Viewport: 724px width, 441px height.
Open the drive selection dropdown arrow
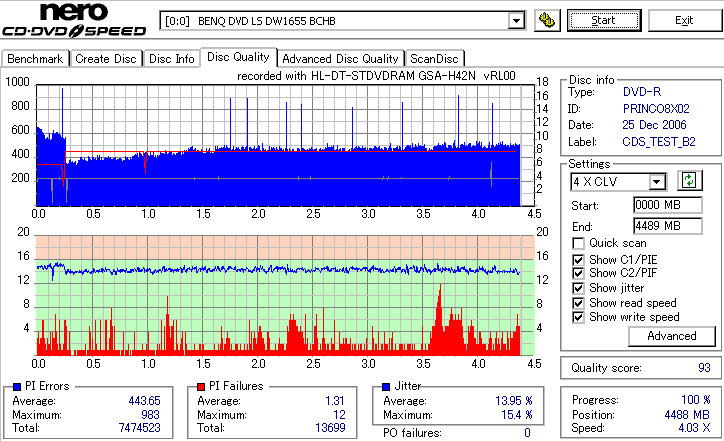click(516, 21)
